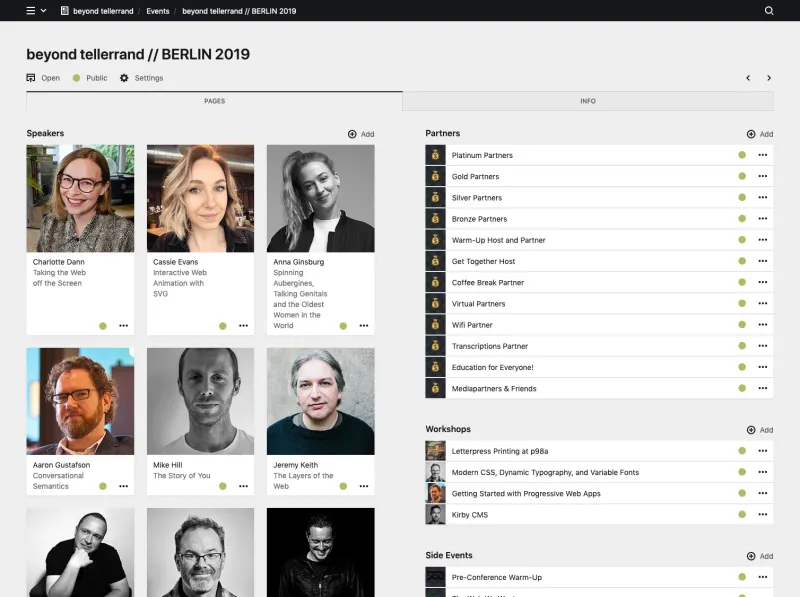This screenshot has width=800, height=597.
Task: Click the Add icon in the Workshops section
Action: coord(750,429)
